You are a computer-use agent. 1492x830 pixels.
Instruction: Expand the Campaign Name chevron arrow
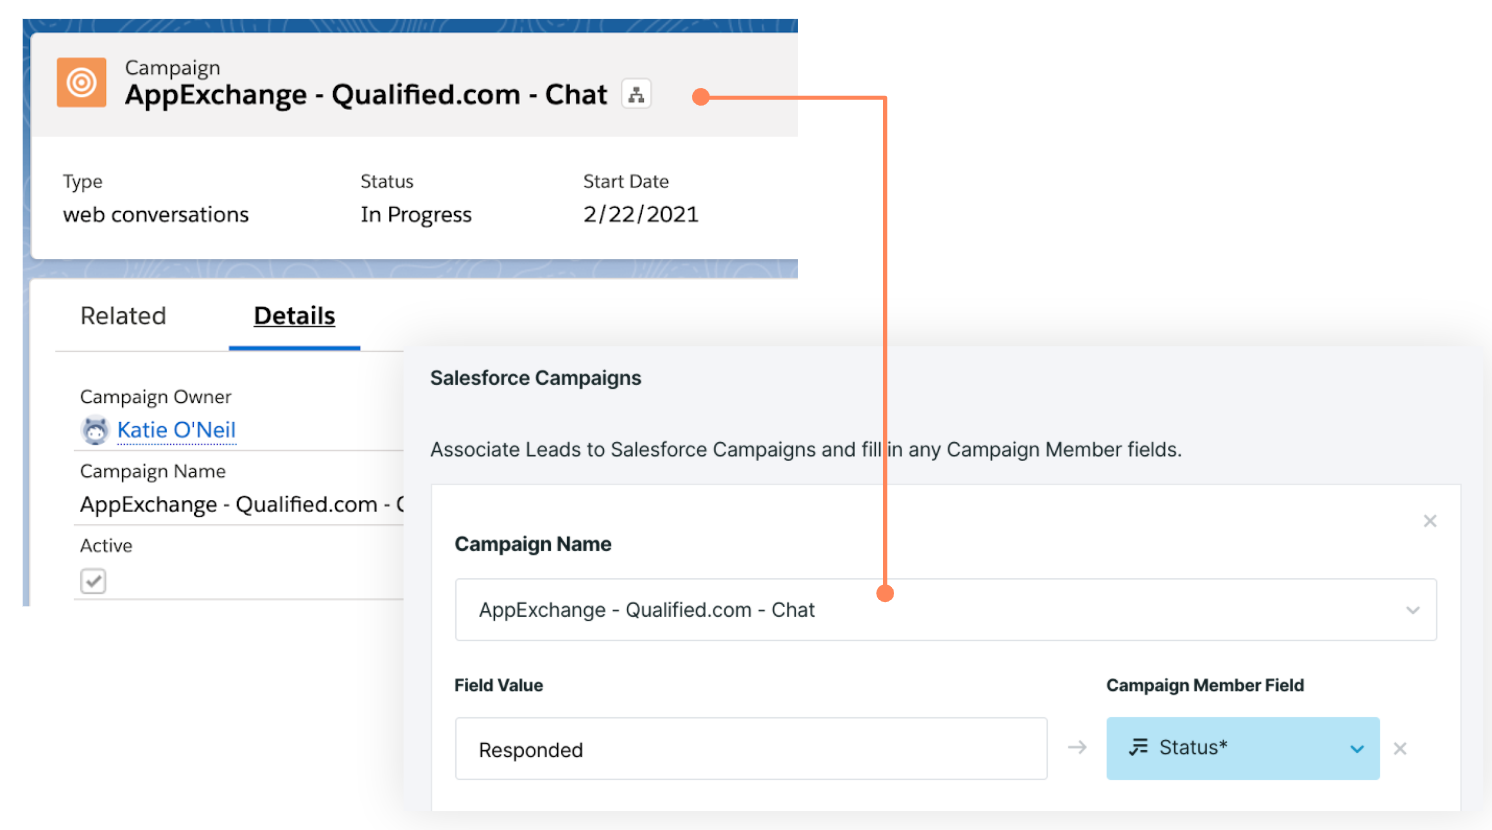pos(1412,610)
